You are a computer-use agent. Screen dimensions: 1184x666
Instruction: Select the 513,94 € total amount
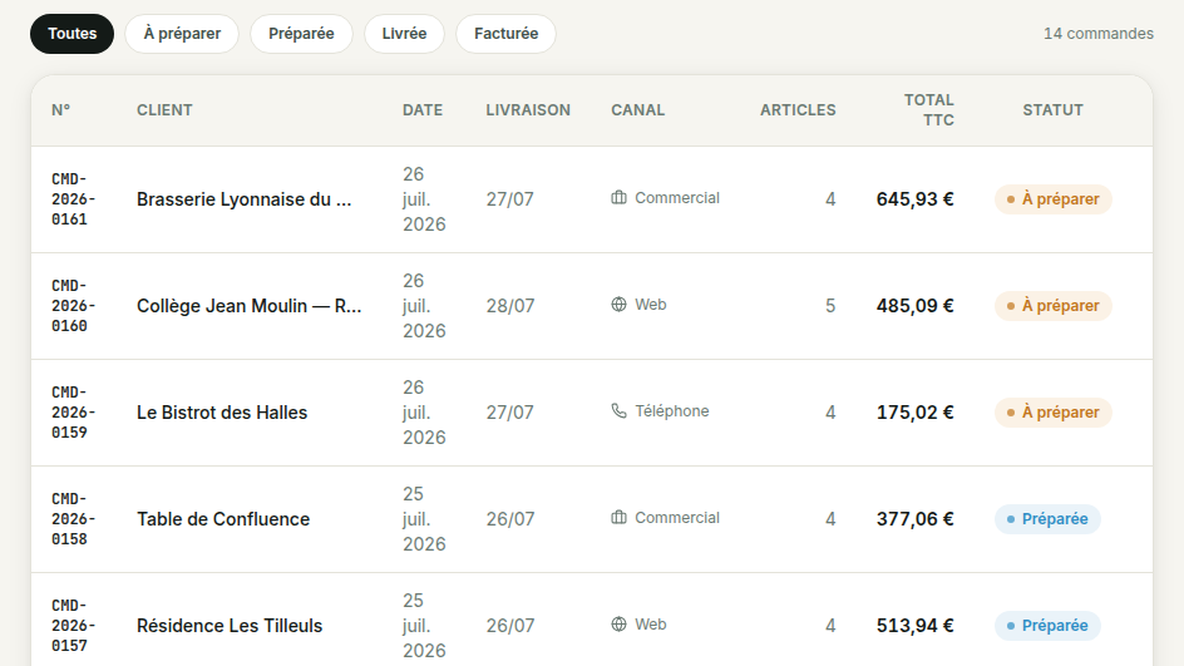pyautogui.click(x=914, y=626)
